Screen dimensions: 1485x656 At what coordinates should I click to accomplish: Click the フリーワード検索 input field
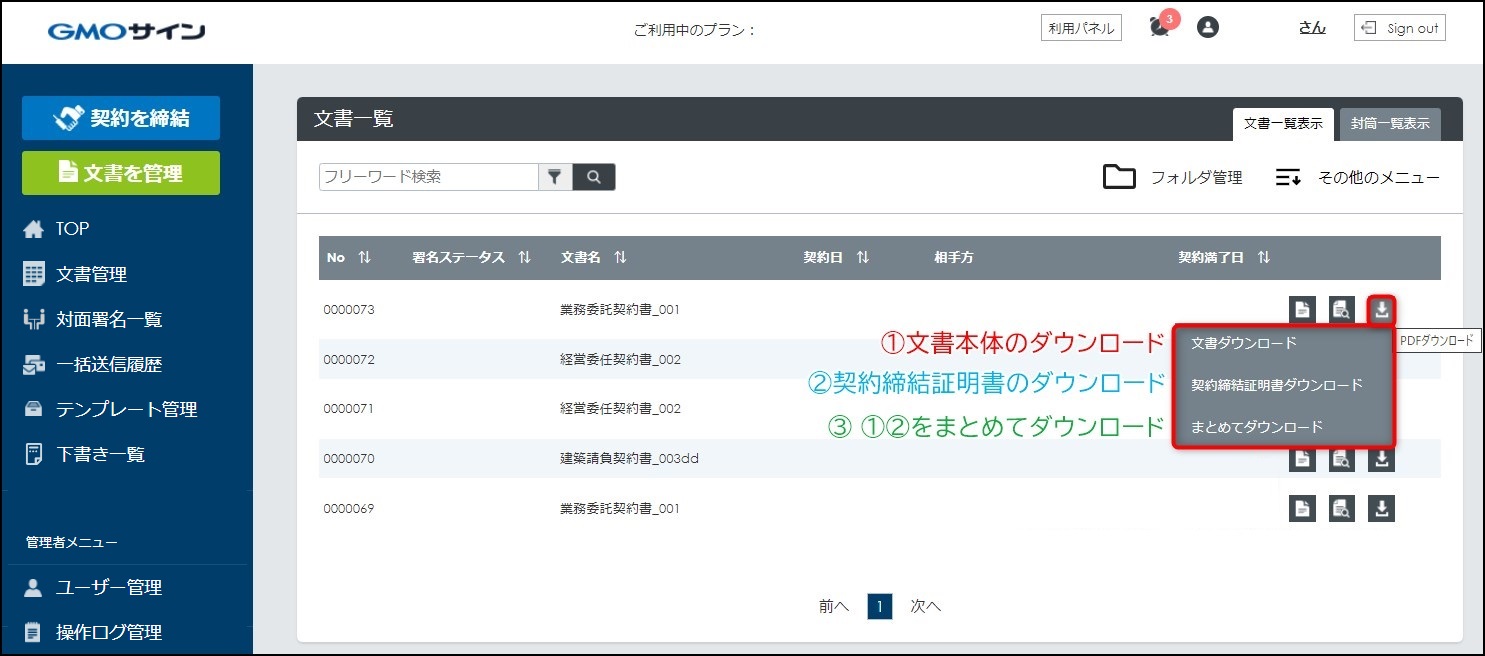[428, 177]
